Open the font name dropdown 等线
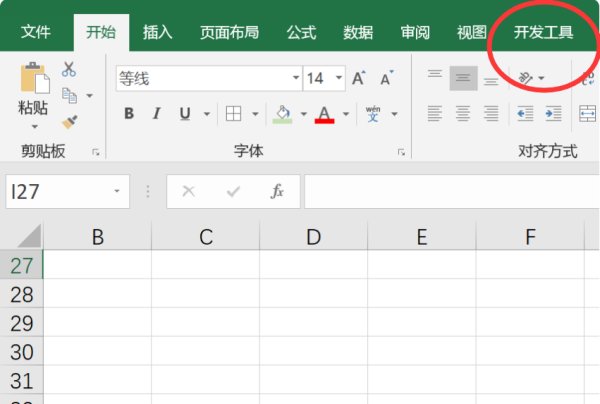Image resolution: width=600 pixels, height=404 pixels. point(296,78)
